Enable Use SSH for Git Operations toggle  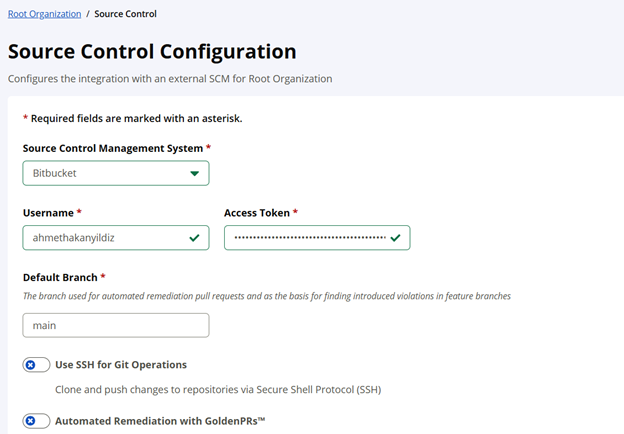(x=36, y=365)
